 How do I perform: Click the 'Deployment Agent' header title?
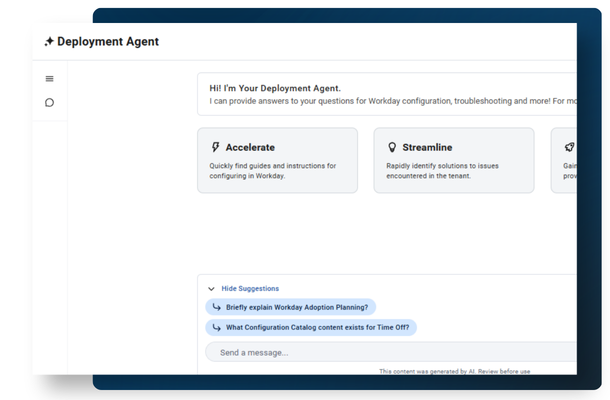[x=108, y=41]
